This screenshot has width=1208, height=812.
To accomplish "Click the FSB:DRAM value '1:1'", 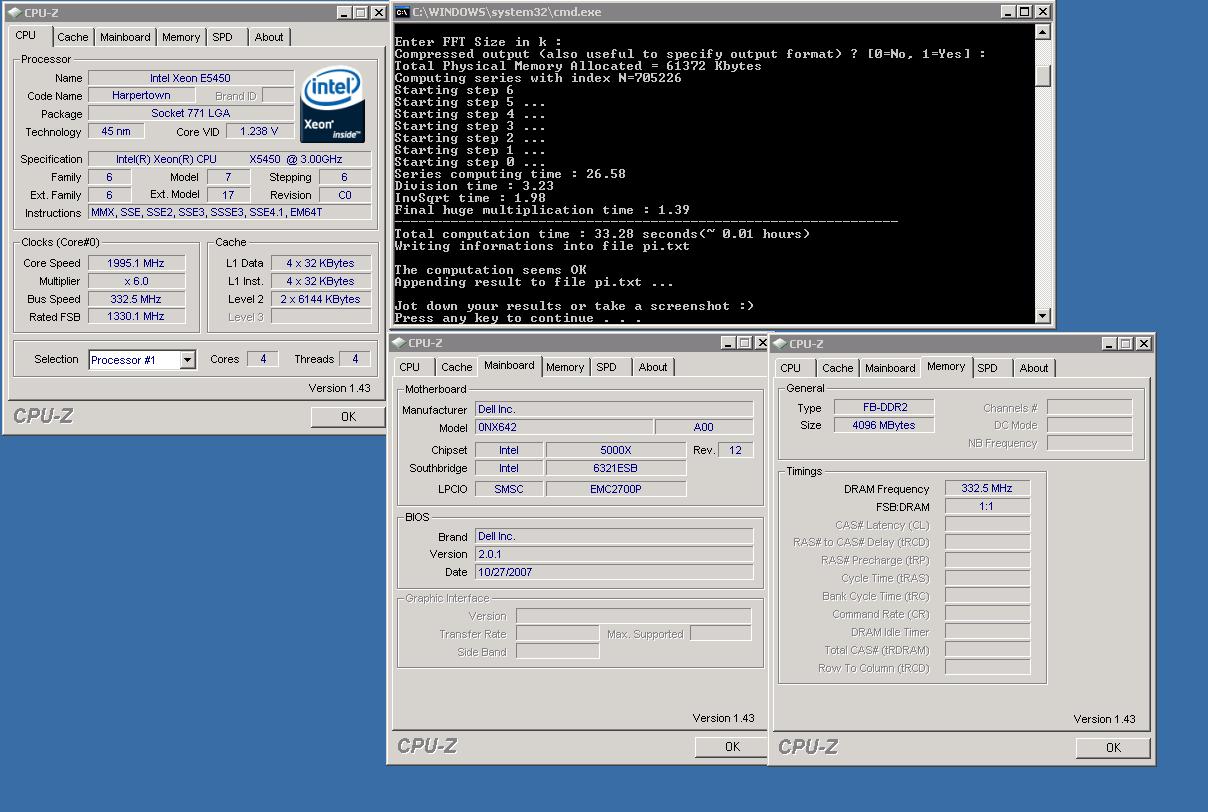I will coord(987,507).
